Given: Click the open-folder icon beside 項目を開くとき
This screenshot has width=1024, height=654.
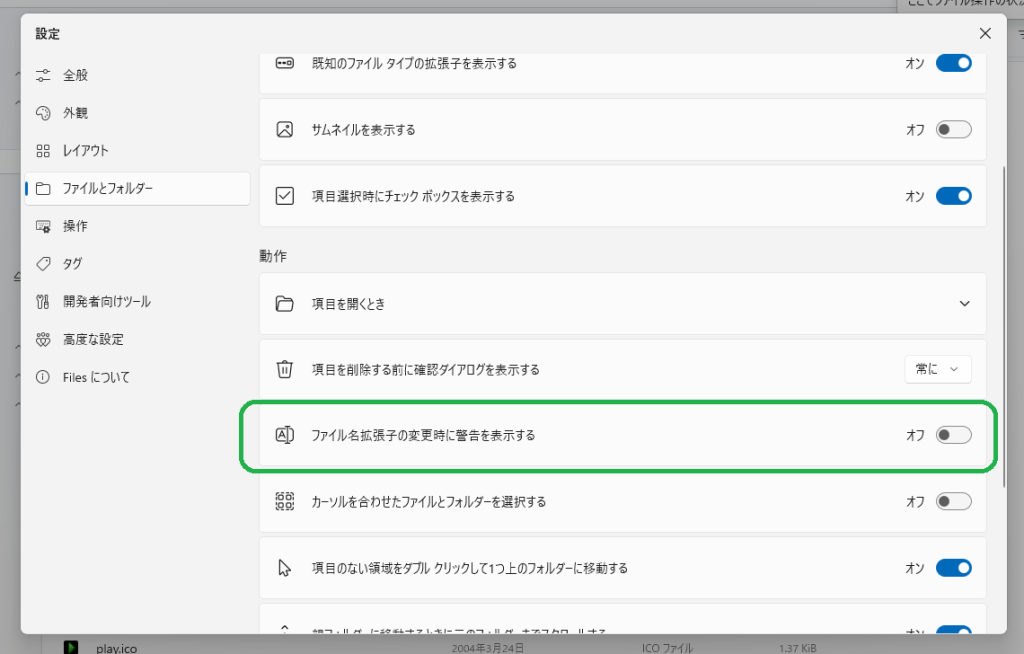Looking at the screenshot, I should [285, 304].
